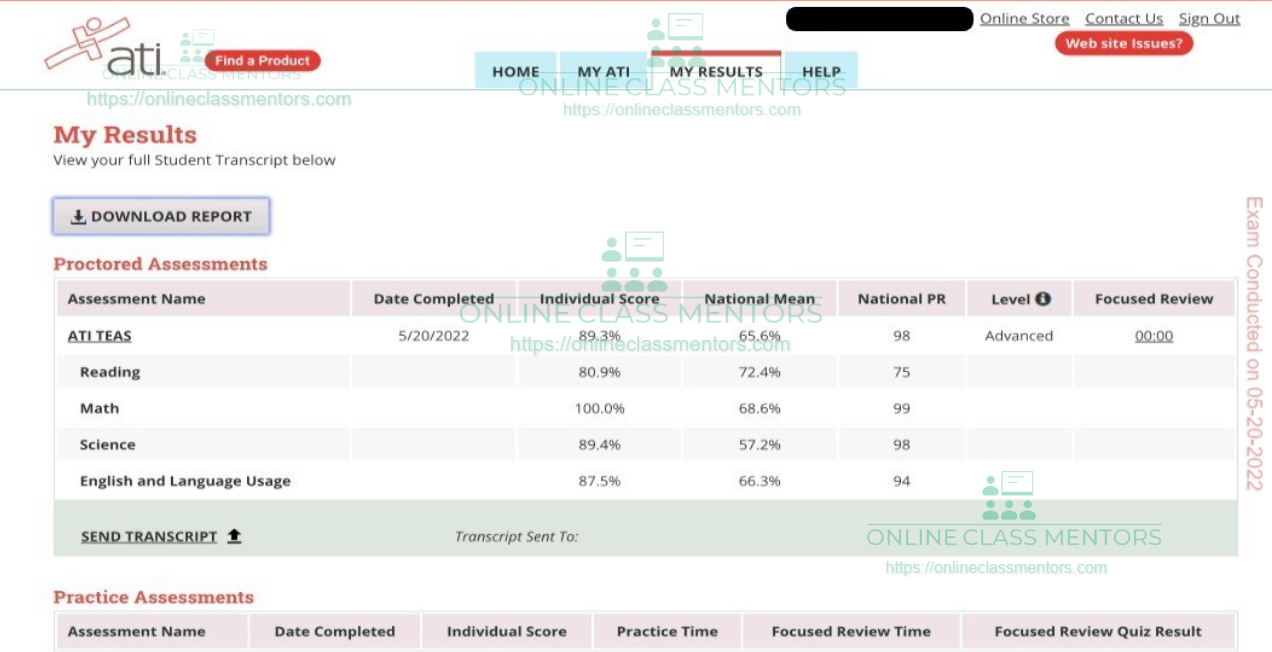The height and width of the screenshot is (652, 1272).
Task: Click the Send Transcript link
Action: click(x=149, y=537)
